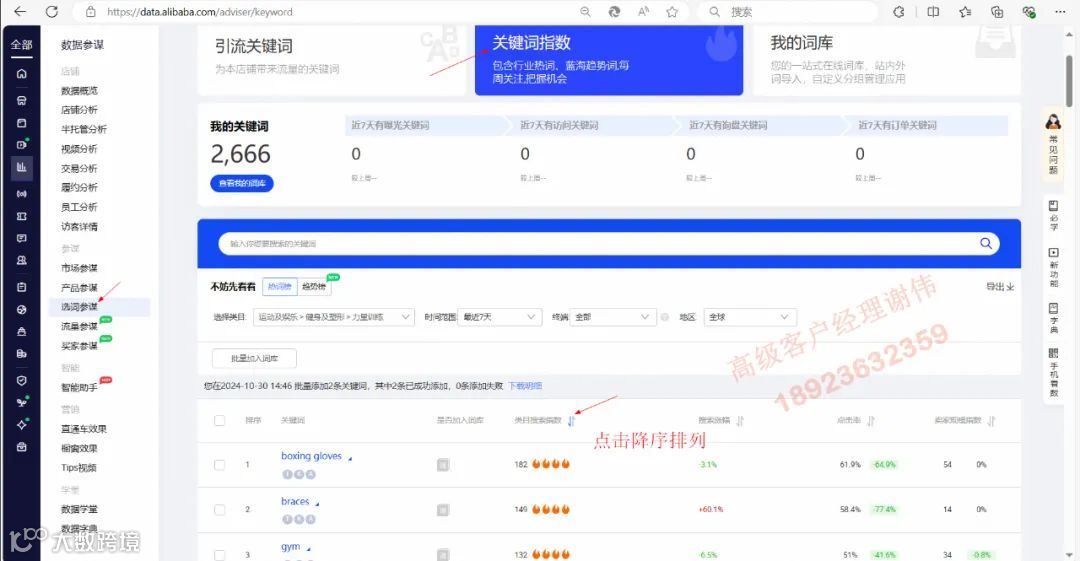Tick the select-all checkbox in table header
Viewport: 1080px width, 561px height.
click(x=219, y=420)
